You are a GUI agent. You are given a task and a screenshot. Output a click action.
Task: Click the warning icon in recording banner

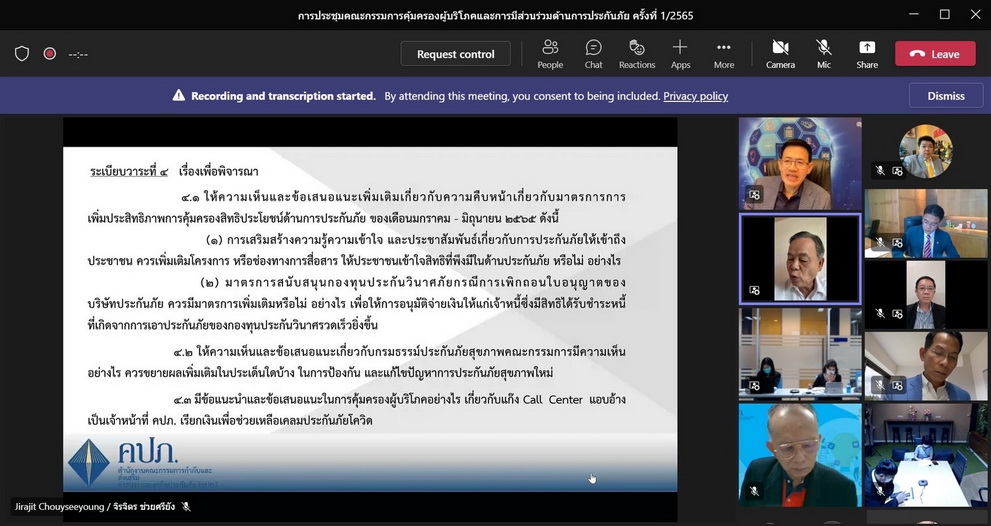pos(179,96)
